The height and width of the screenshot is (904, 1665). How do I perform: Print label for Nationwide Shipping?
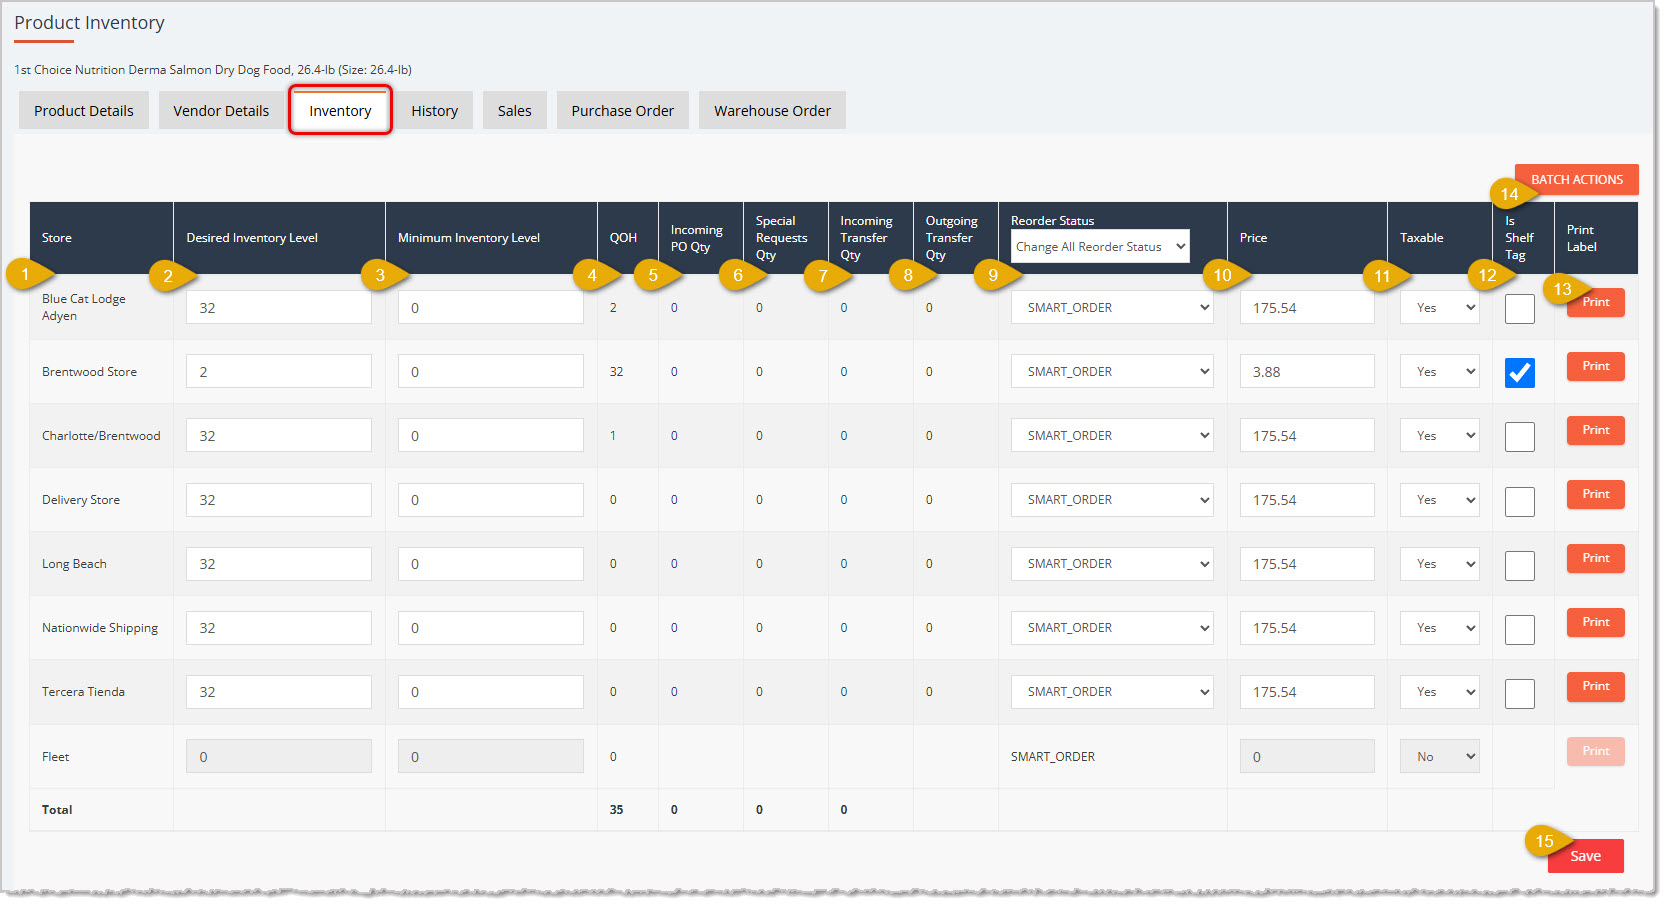(1596, 622)
